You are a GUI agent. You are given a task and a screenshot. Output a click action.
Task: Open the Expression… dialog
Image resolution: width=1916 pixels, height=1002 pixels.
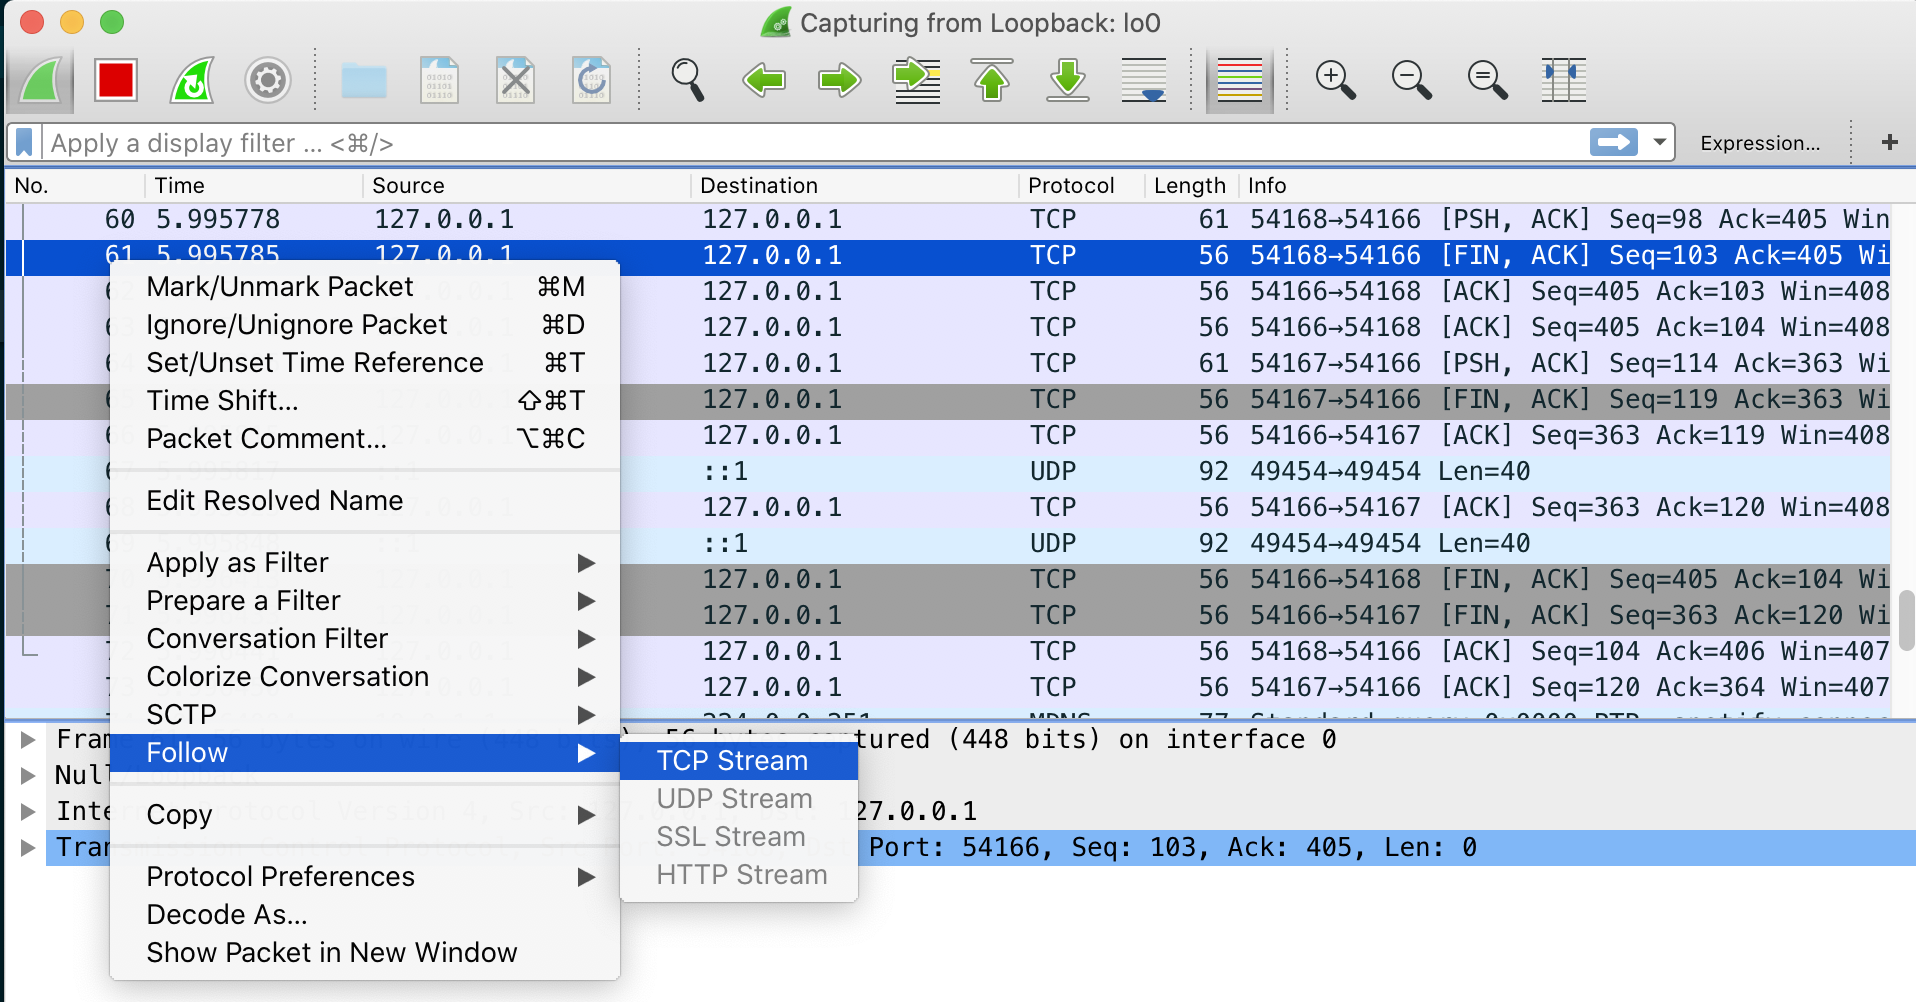[x=1760, y=143]
